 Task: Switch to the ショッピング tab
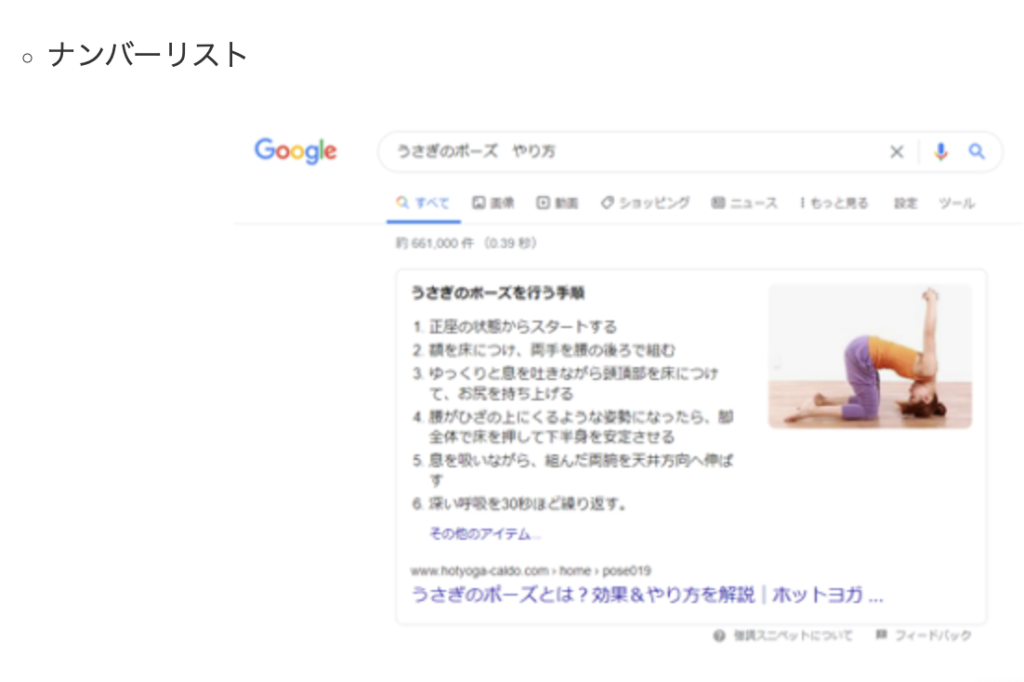click(x=645, y=203)
